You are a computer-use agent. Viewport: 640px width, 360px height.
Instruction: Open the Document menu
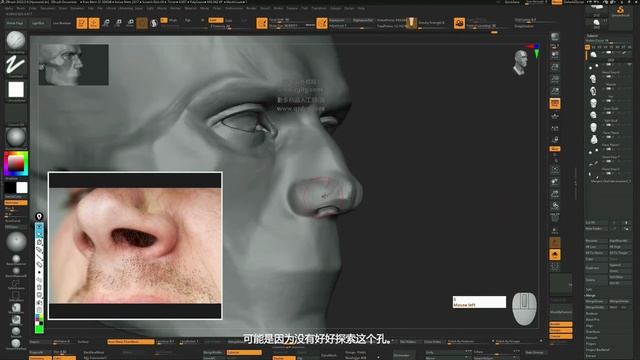point(48,8)
